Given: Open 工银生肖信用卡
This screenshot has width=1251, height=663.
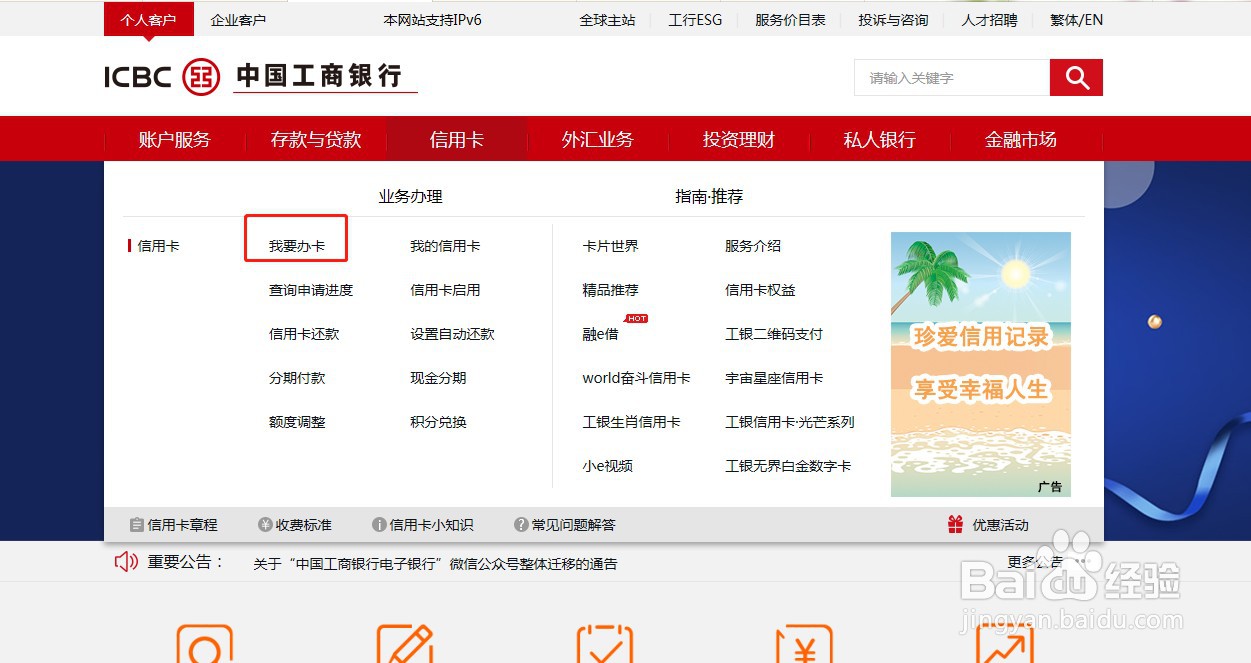Looking at the screenshot, I should (x=631, y=422).
